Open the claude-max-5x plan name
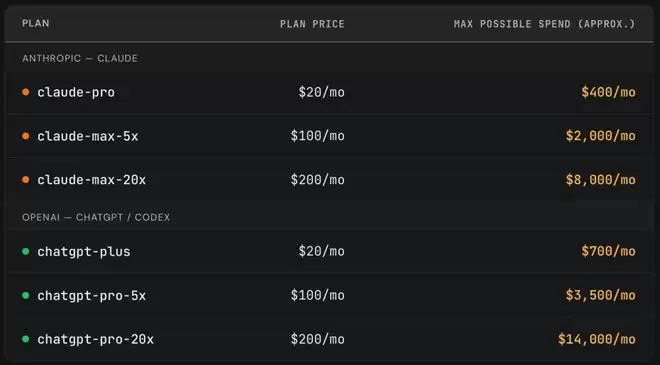Image resolution: width=660 pixels, height=365 pixels. 88,136
